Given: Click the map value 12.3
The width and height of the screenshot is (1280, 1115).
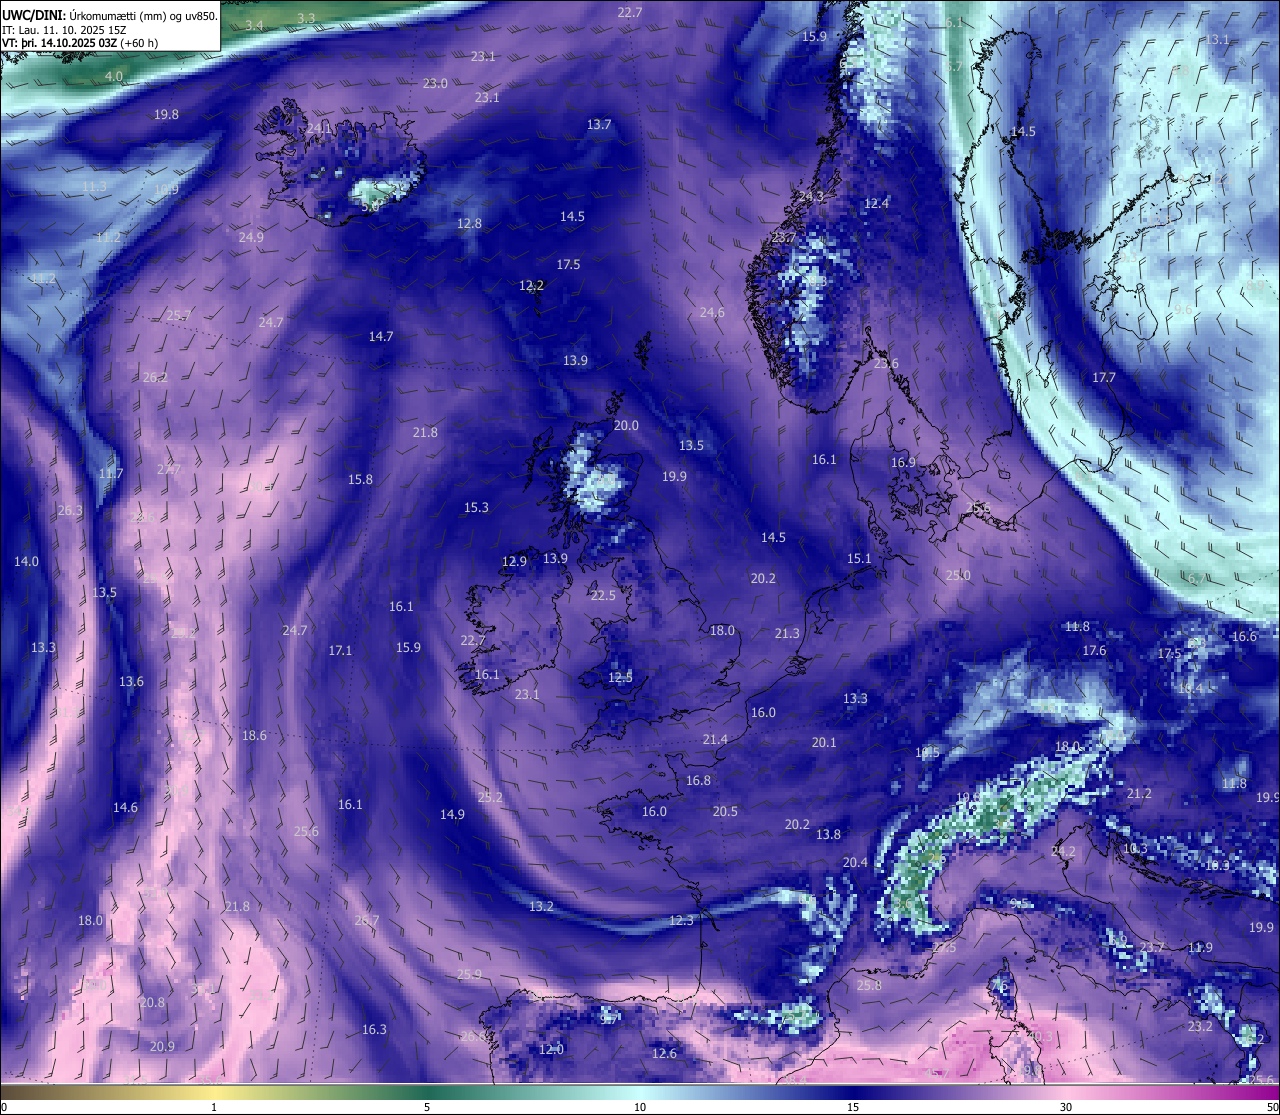Looking at the screenshot, I should point(681,920).
